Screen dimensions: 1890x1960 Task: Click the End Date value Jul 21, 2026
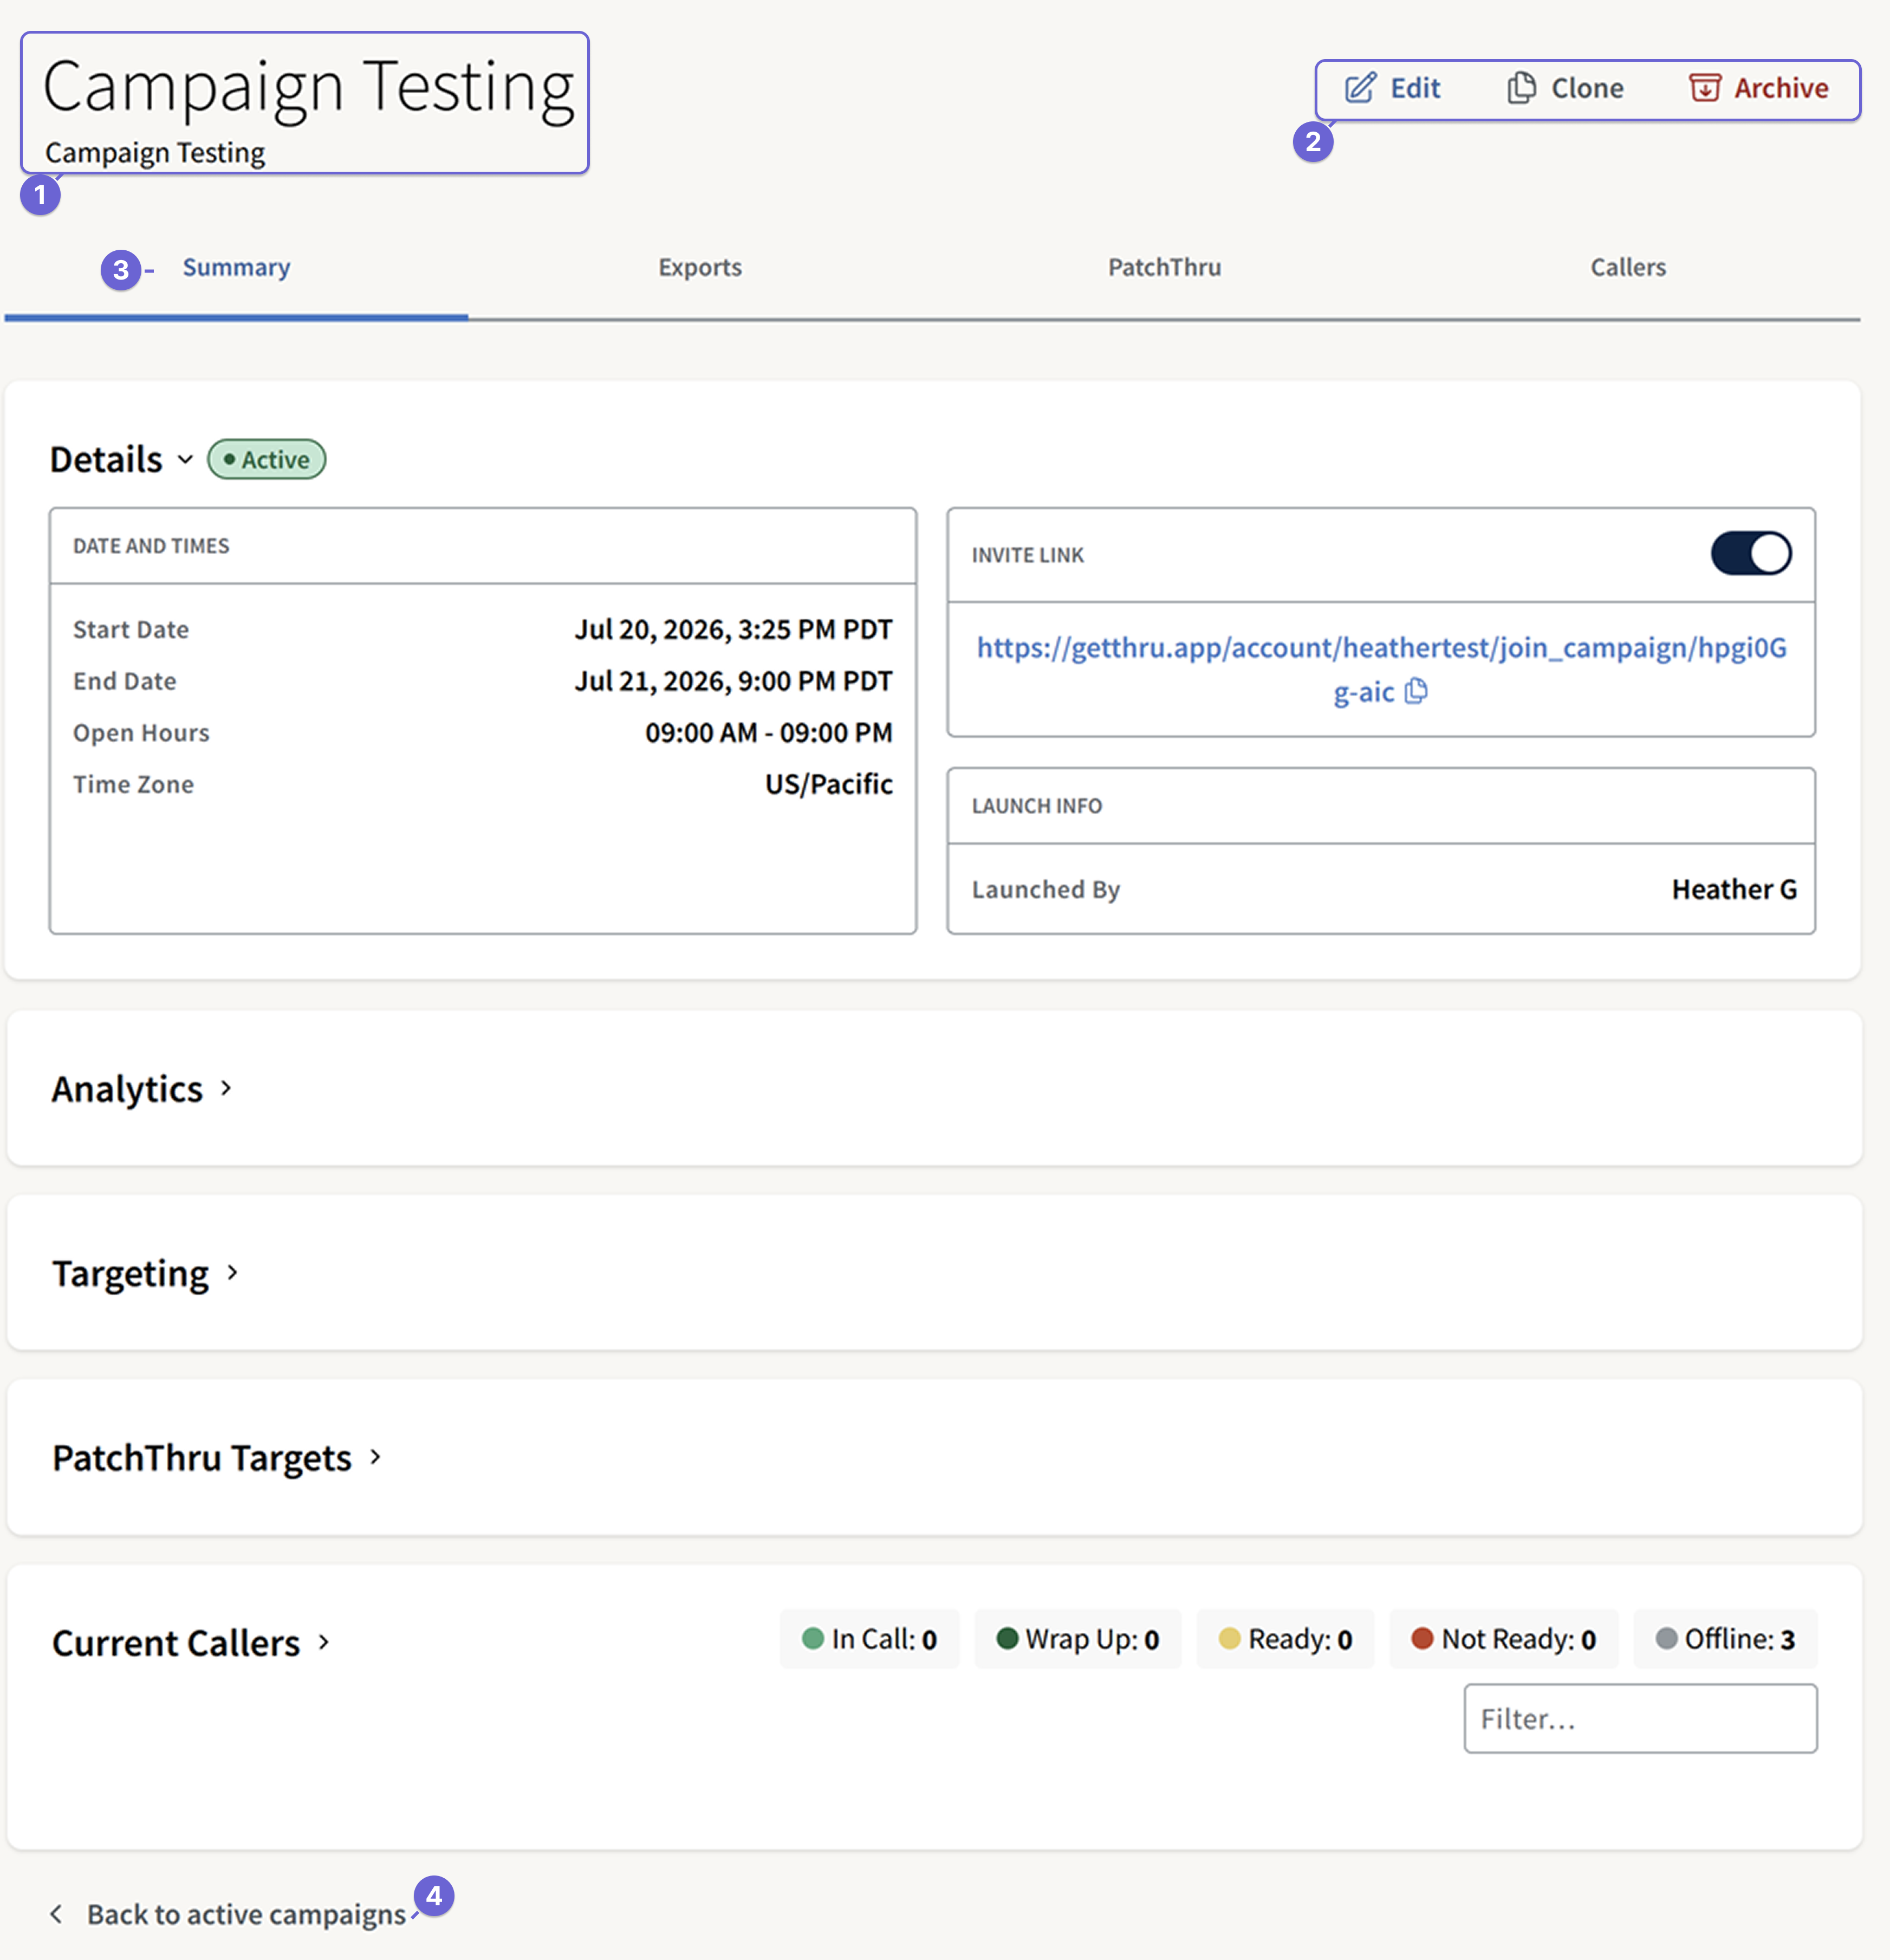click(x=733, y=681)
